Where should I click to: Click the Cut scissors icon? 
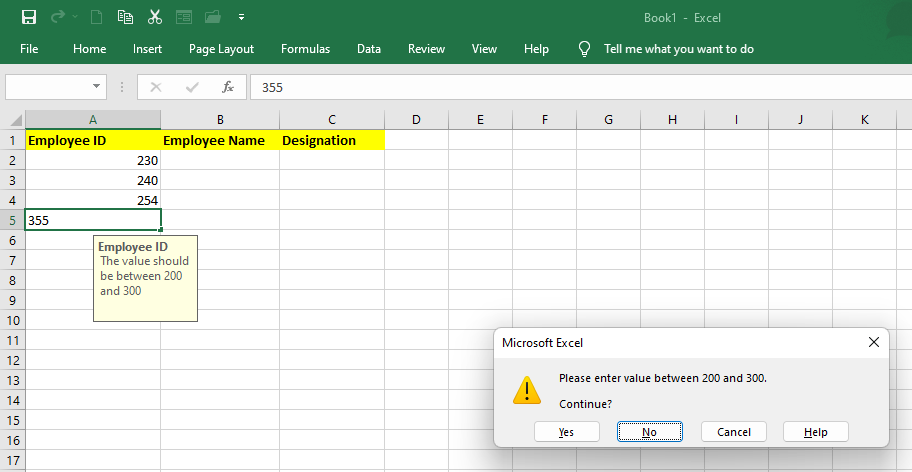coord(154,17)
